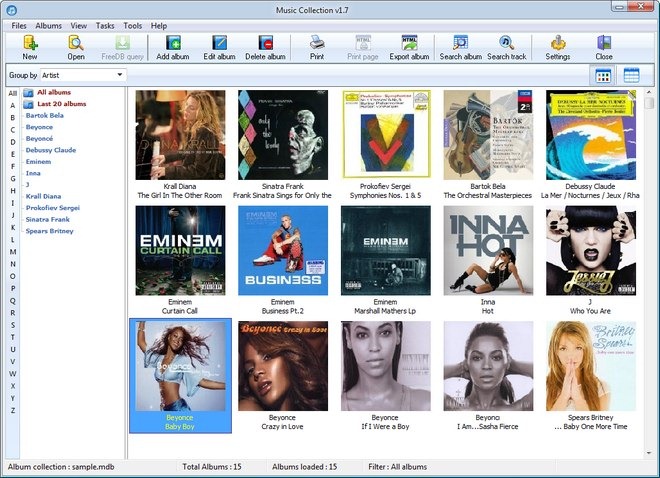
Task: Click the Delete album toolbar icon
Action: (x=266, y=47)
